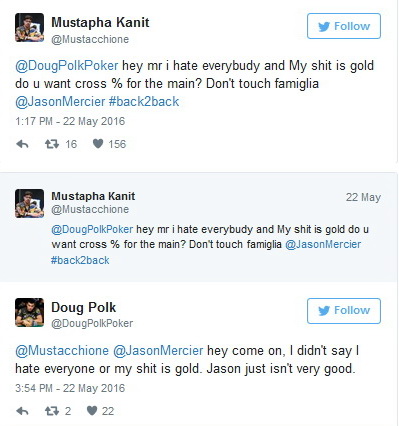Reply to Doug Polk's tweet
399x426 pixels.
click(x=23, y=411)
